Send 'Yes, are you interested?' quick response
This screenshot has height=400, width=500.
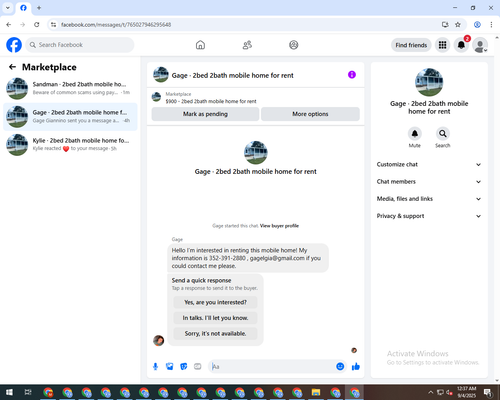(215, 302)
